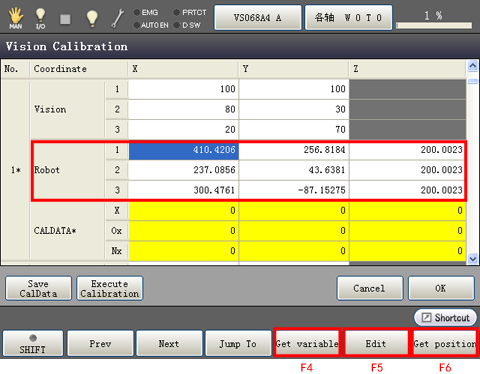Click the VS068A4 A robot button

coord(258,18)
